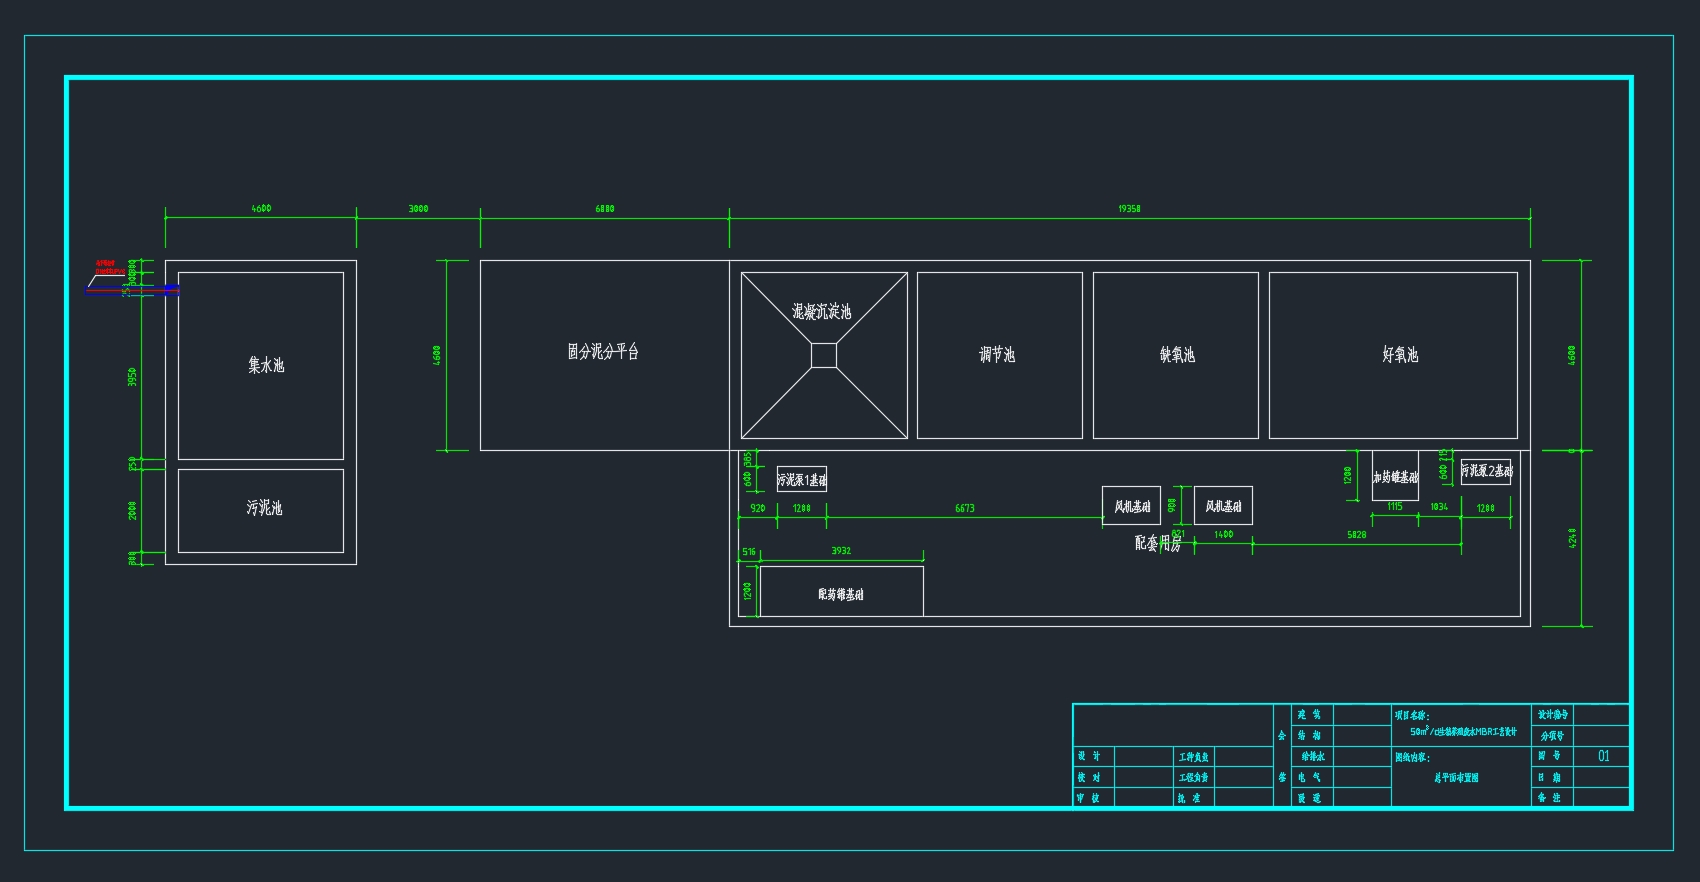Viewport: 1700px width, 882px height.
Task: Click the 配套用房 room label
Action: 1158,543
